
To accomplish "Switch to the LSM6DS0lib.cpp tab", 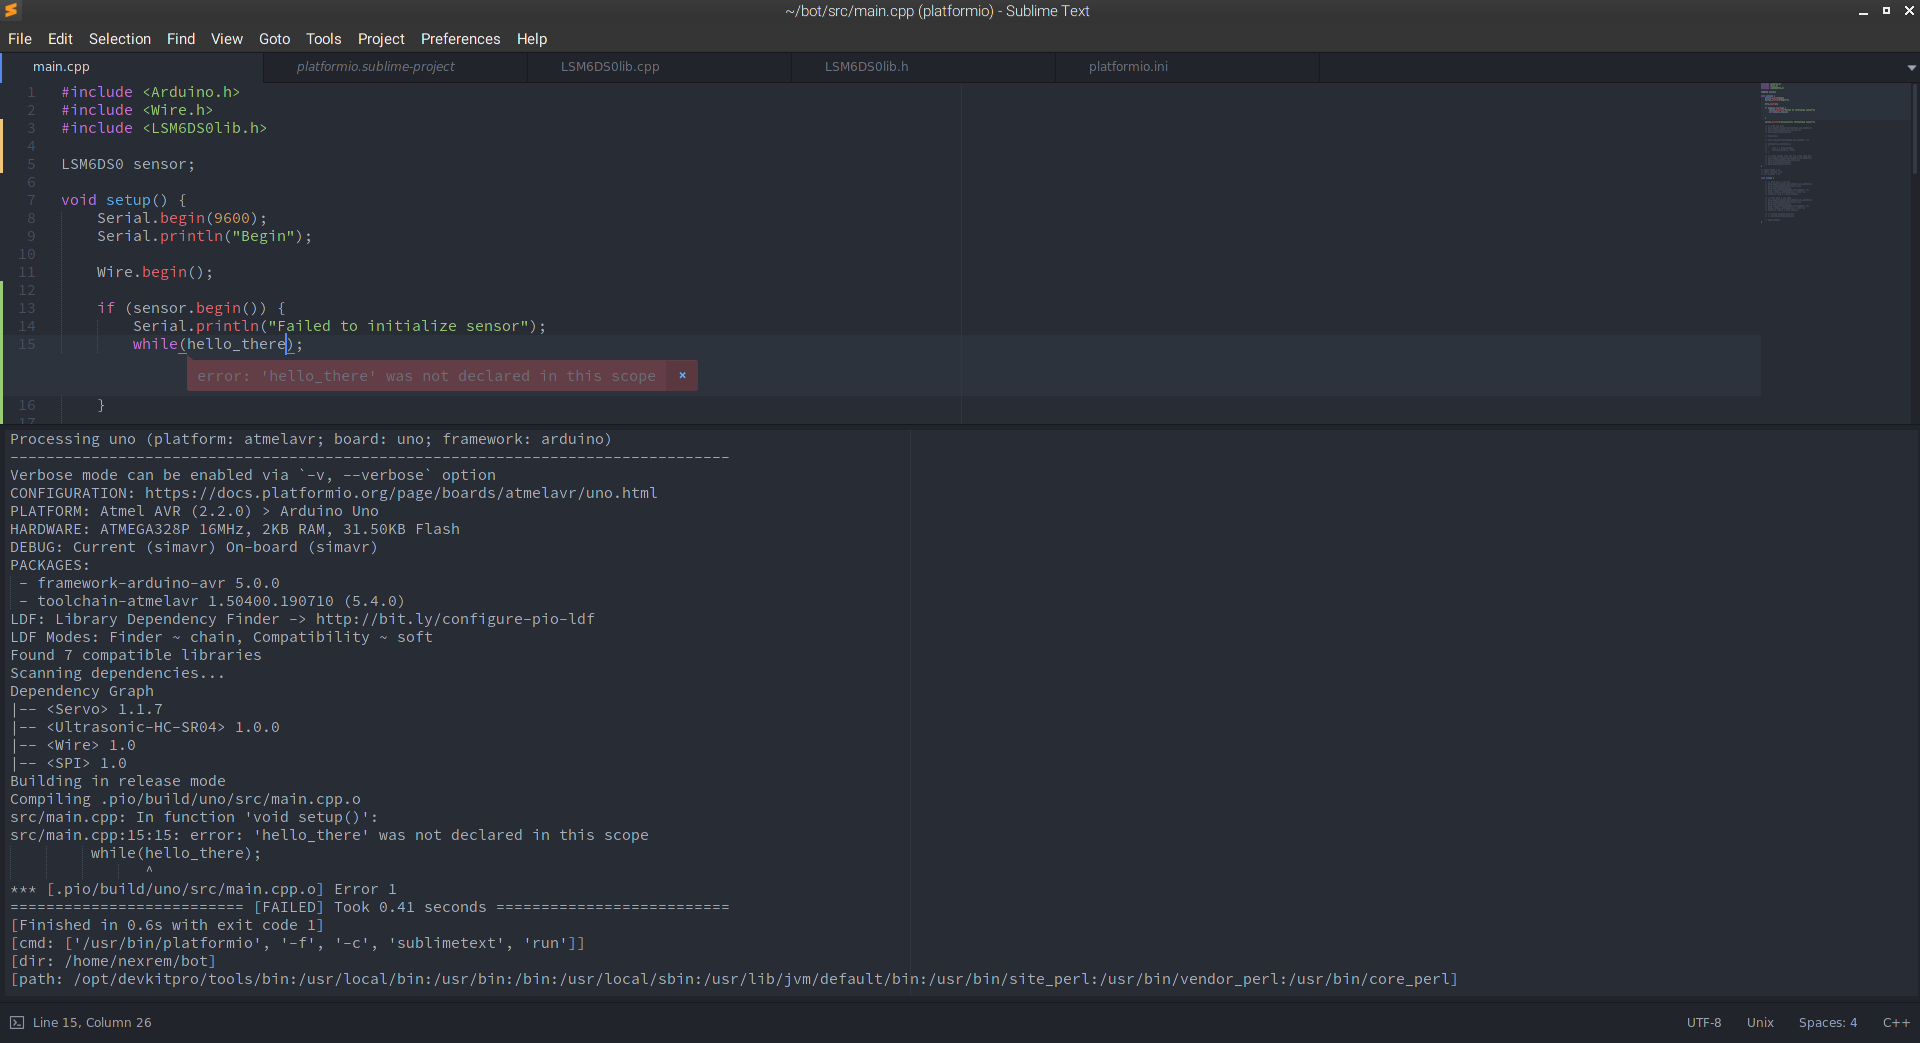I will pyautogui.click(x=609, y=67).
